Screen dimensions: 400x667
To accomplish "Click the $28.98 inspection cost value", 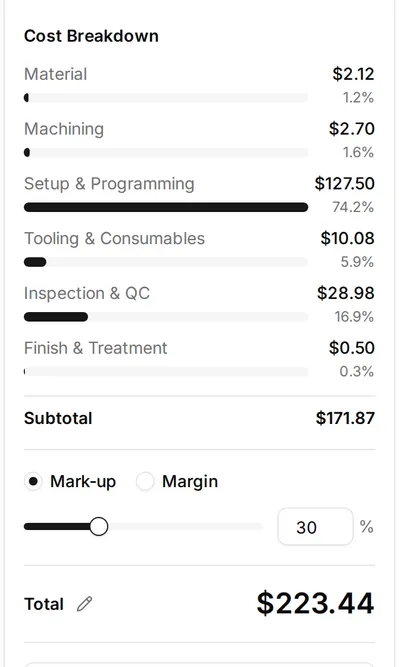I will [x=346, y=293].
